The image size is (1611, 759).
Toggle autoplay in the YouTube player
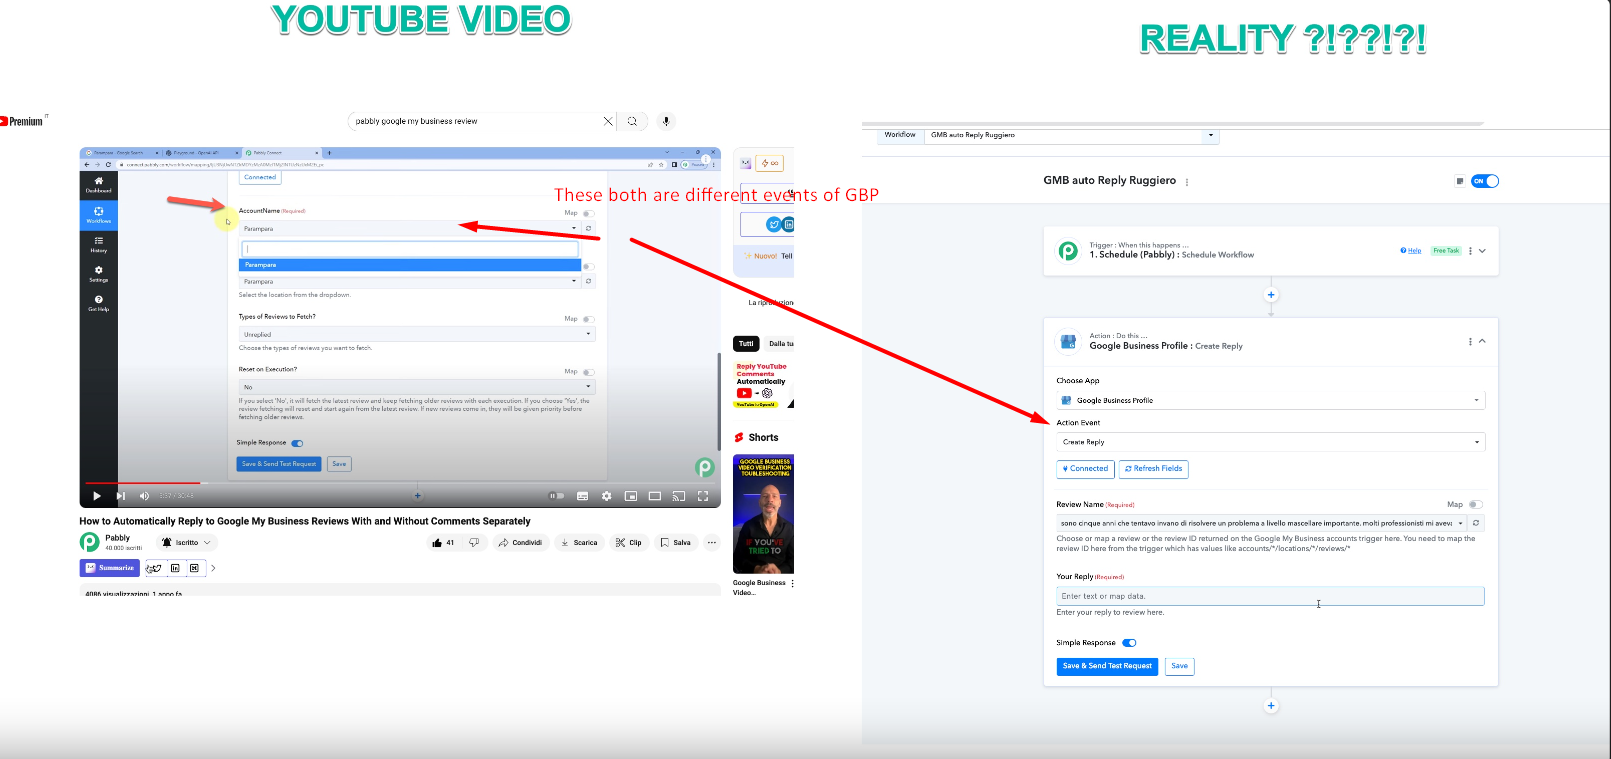tap(557, 496)
